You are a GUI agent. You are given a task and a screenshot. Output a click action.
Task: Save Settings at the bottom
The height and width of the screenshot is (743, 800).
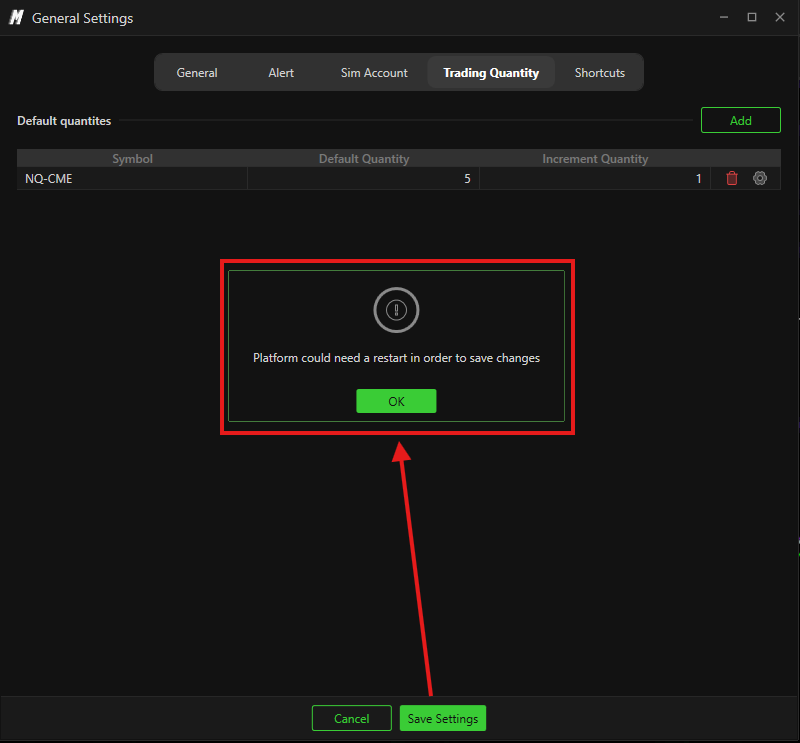tap(442, 719)
